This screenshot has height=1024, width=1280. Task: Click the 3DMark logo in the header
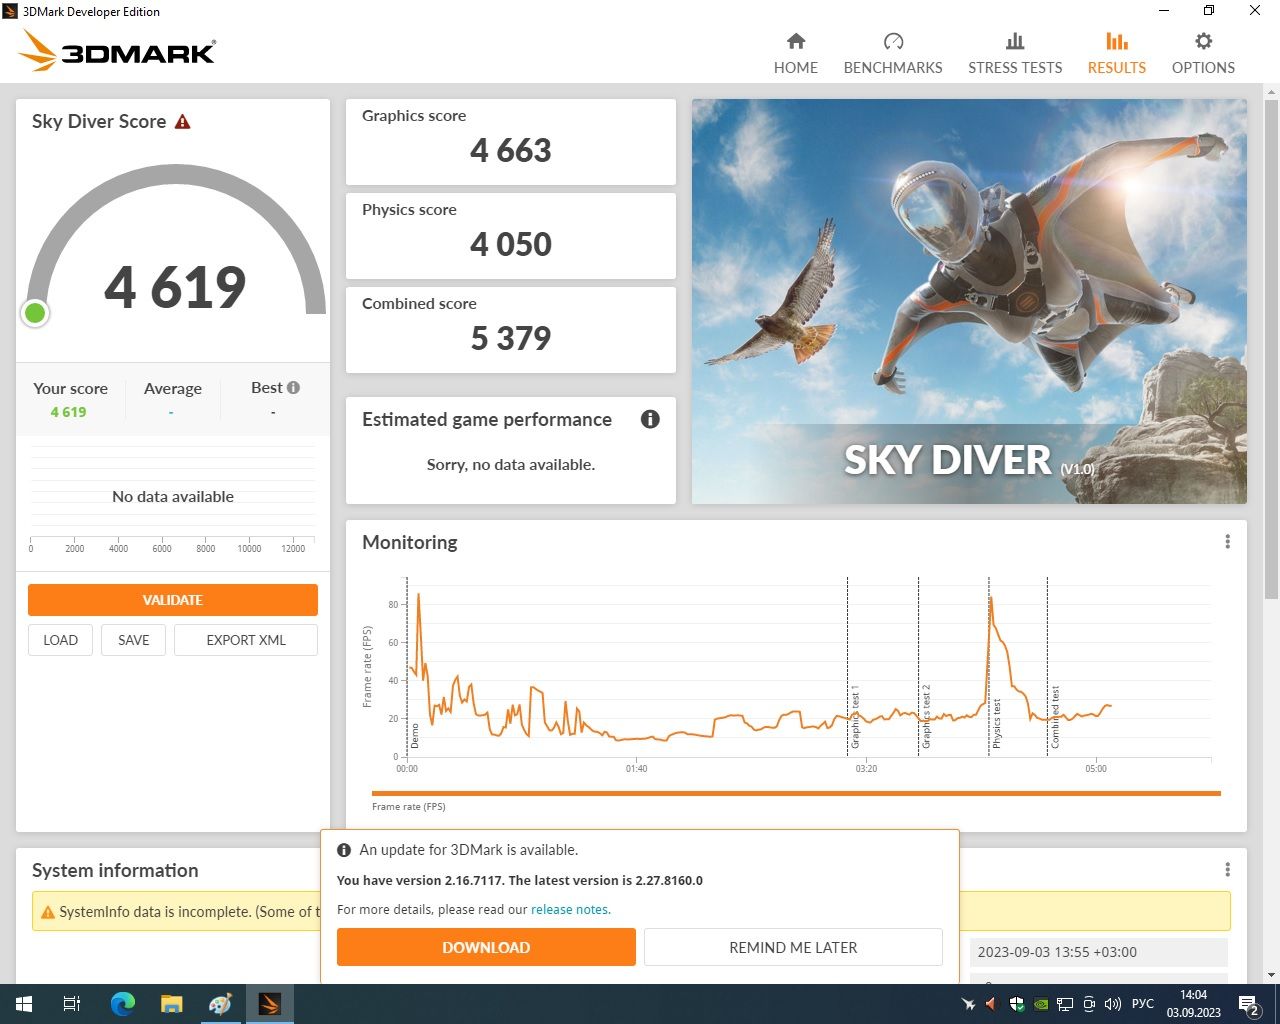(117, 50)
